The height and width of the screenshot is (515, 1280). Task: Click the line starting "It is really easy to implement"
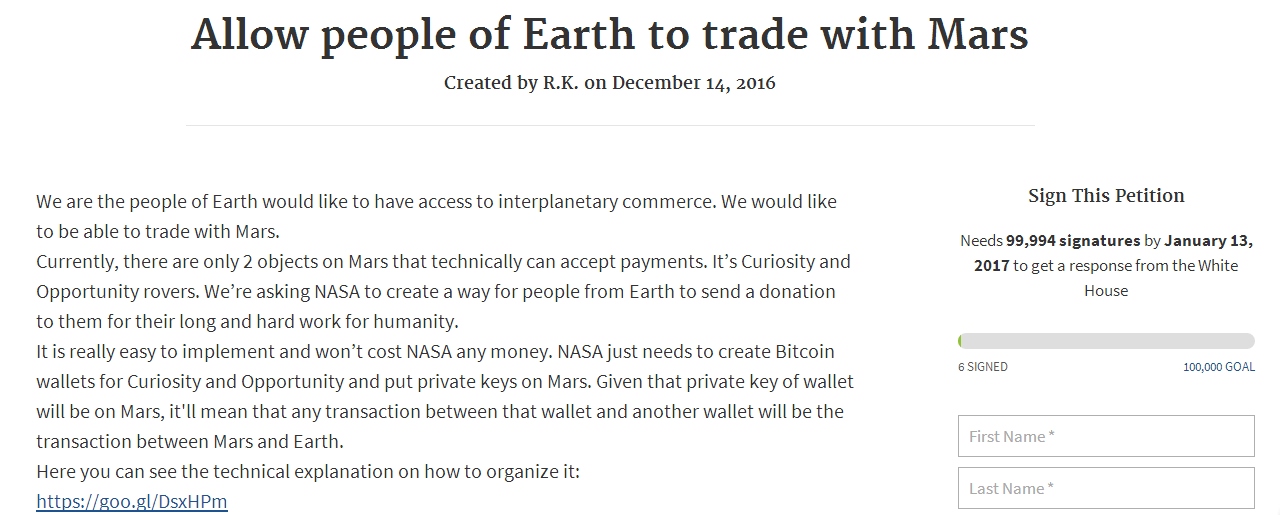coord(435,352)
